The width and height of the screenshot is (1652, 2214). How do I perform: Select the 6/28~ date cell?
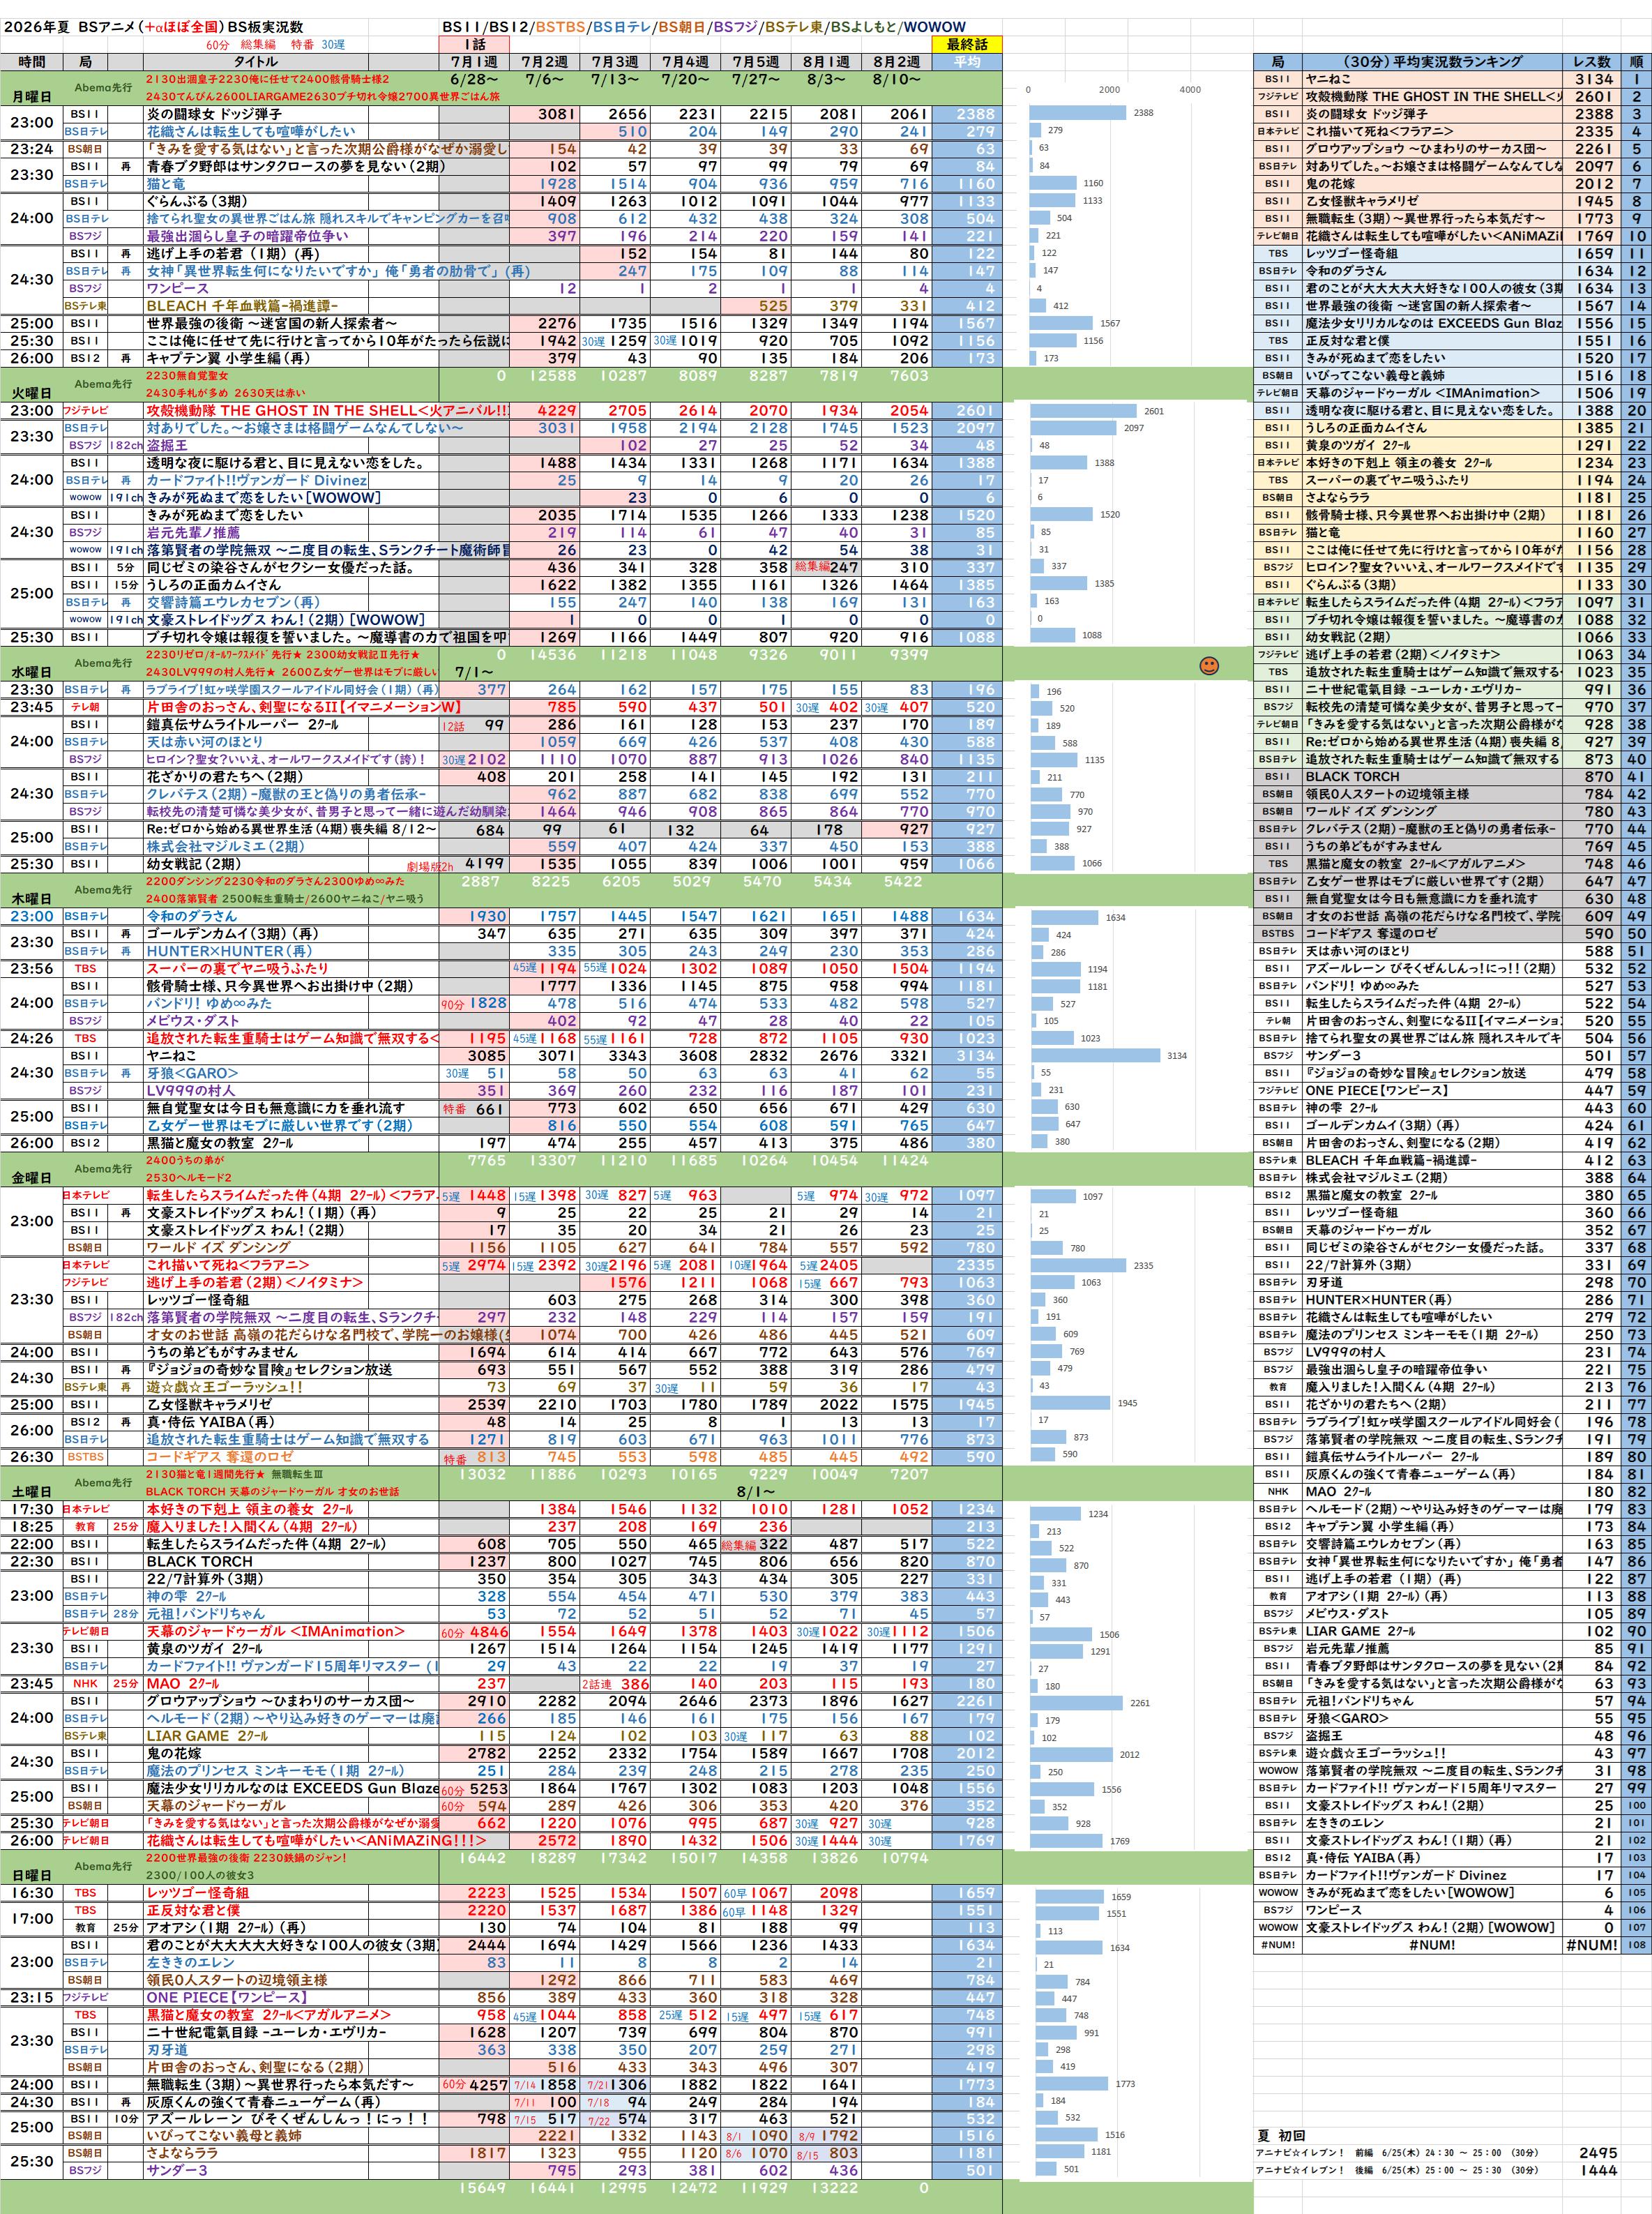click(x=474, y=79)
